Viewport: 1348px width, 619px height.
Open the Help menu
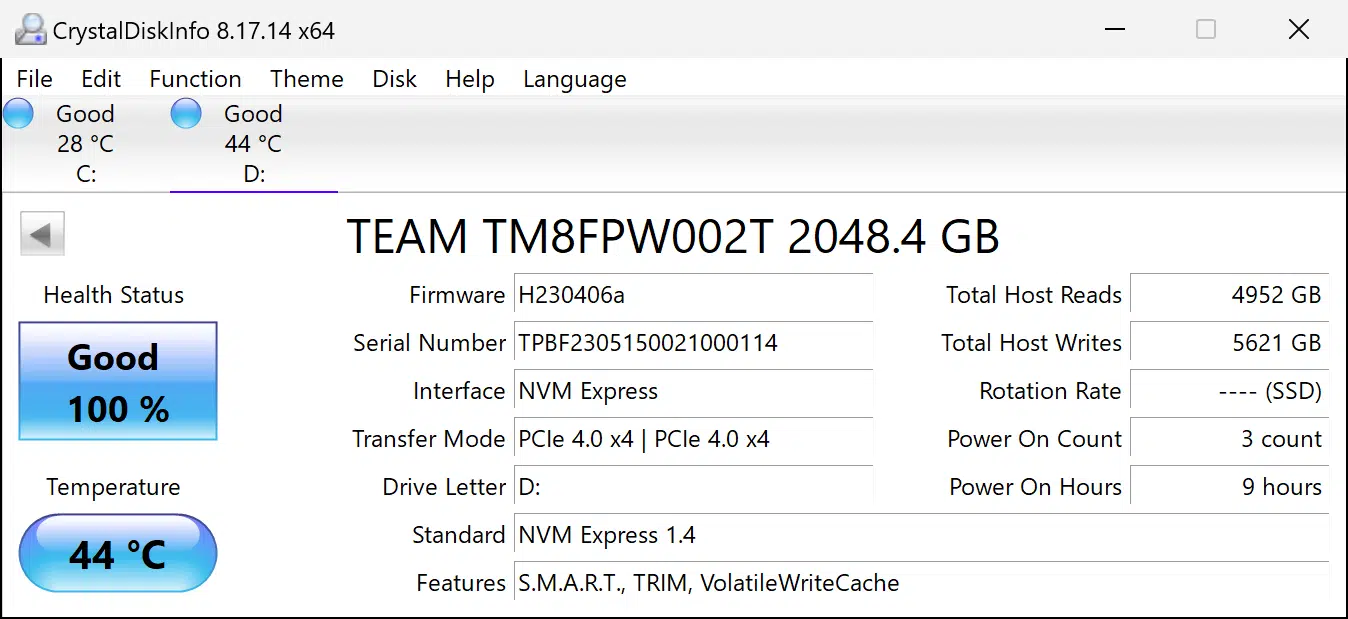[x=470, y=79]
